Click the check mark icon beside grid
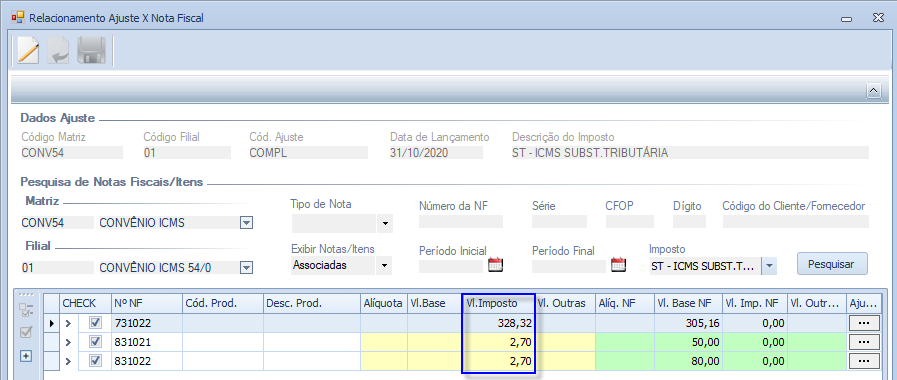897x380 pixels. (26, 332)
